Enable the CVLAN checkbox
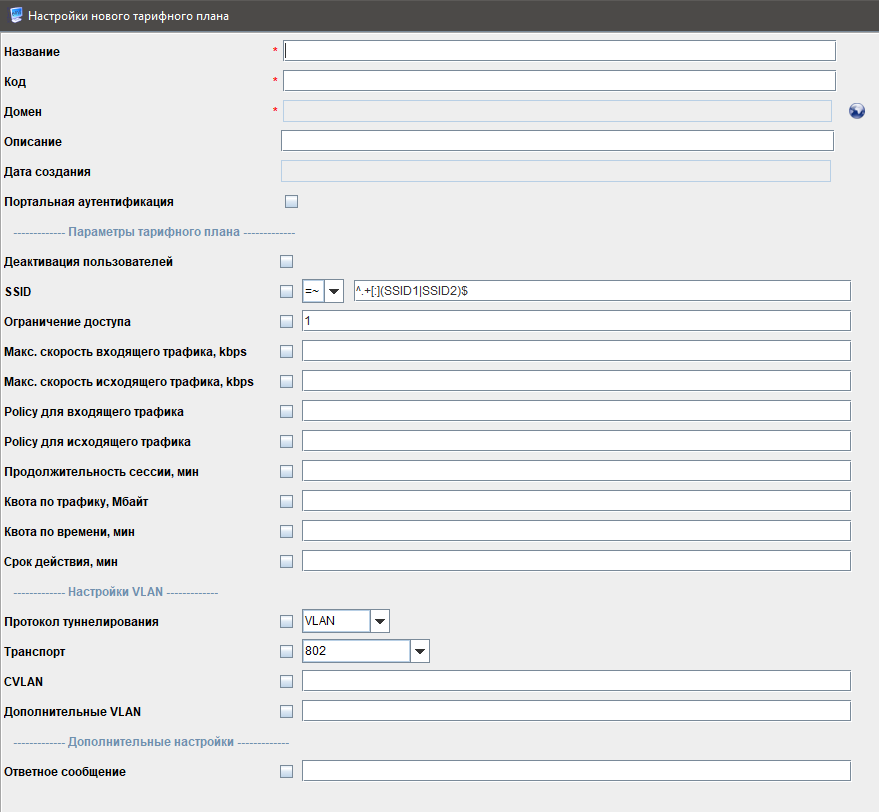This screenshot has height=812, width=879. (287, 682)
